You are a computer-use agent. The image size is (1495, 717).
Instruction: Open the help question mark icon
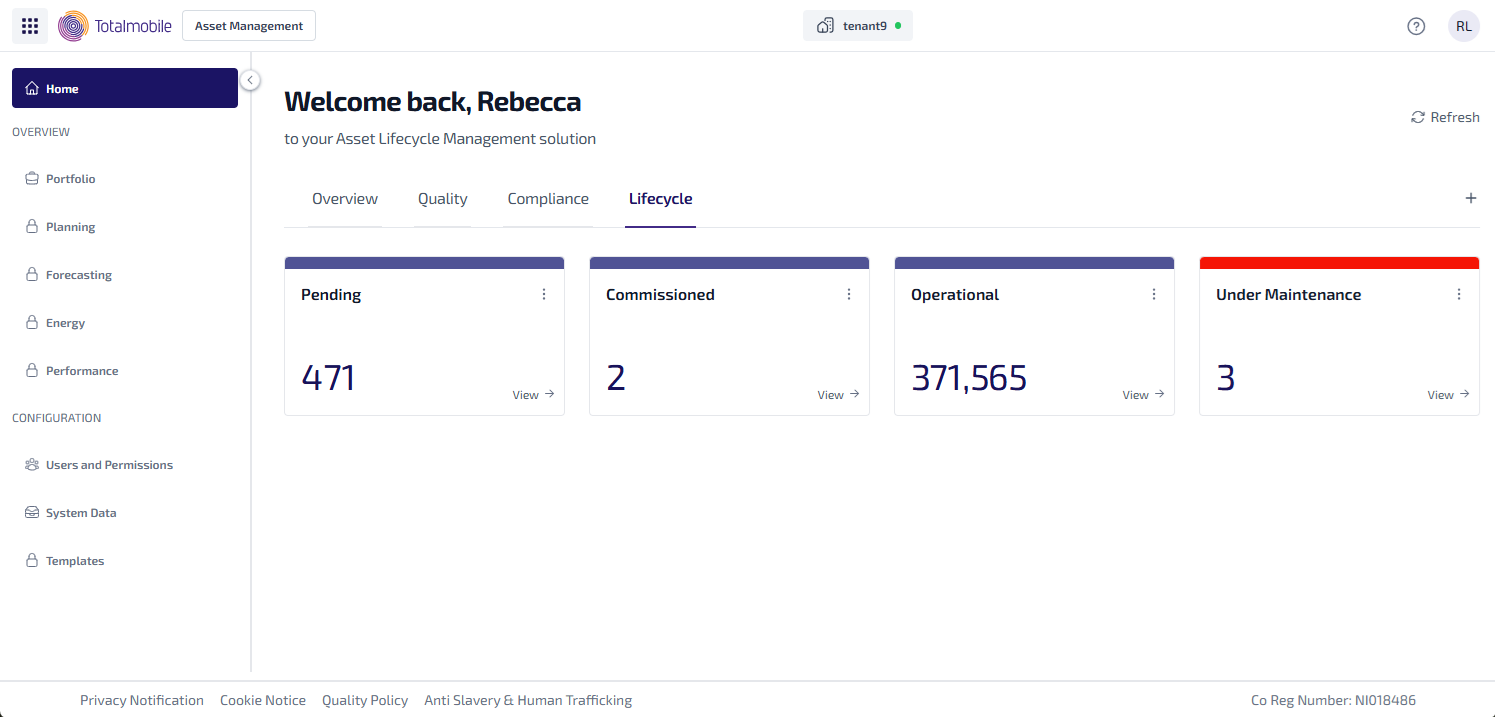click(1416, 26)
